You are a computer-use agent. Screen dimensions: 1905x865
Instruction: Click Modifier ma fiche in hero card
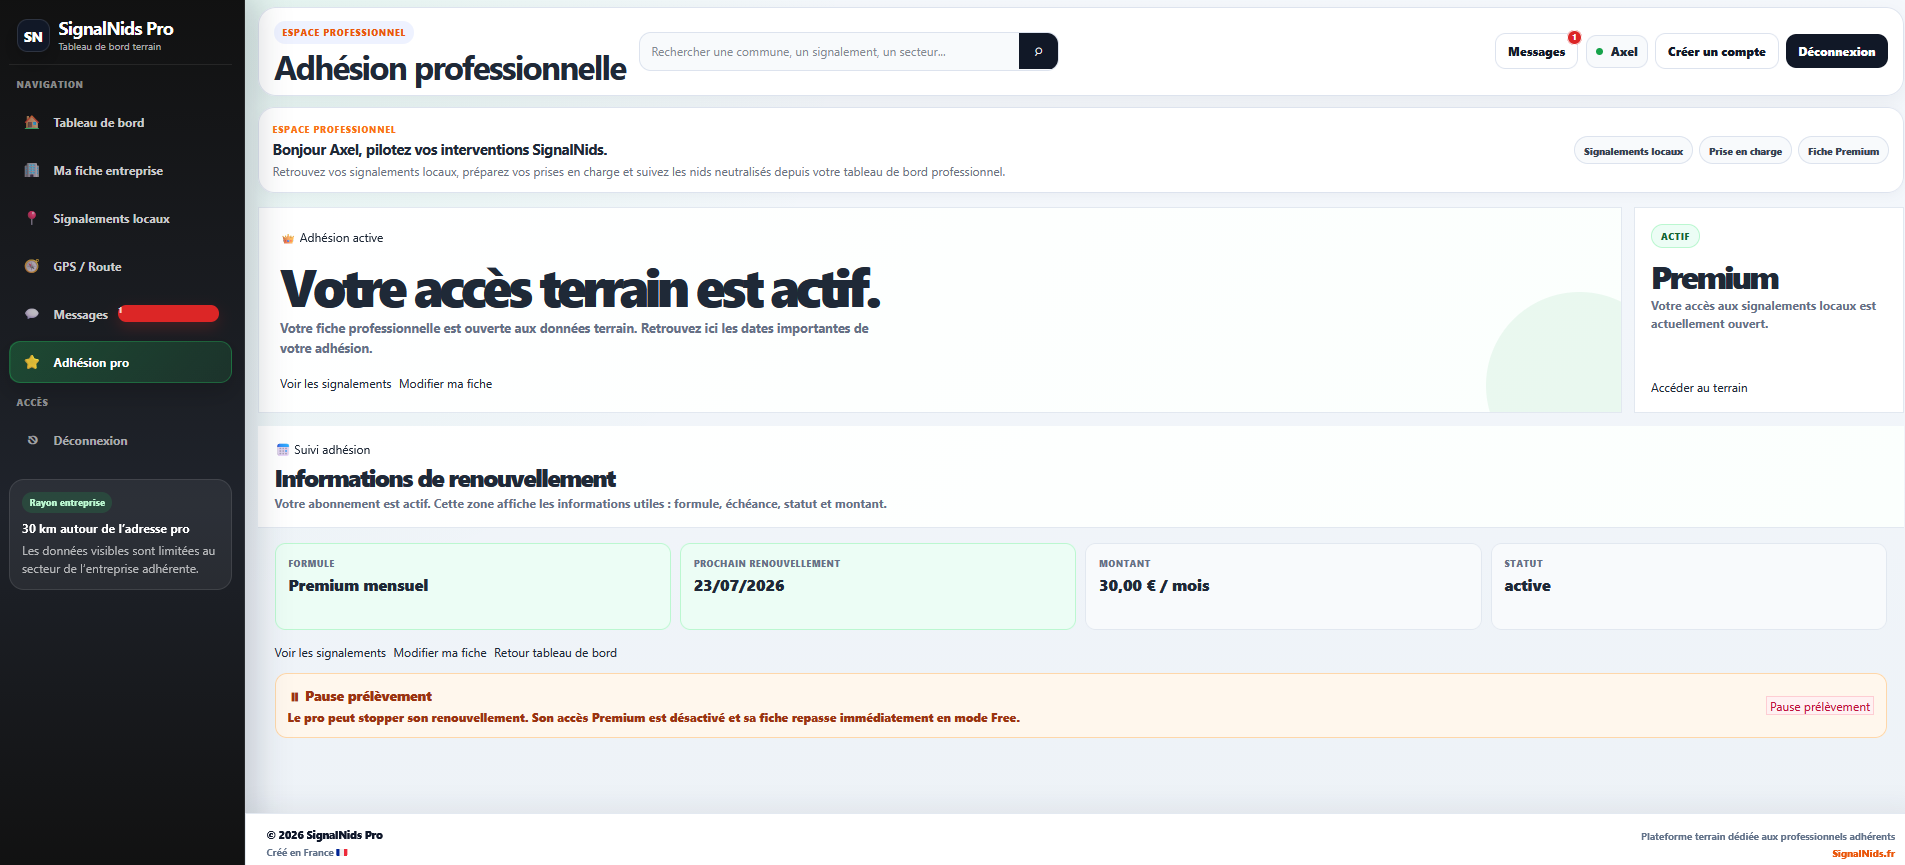(445, 384)
